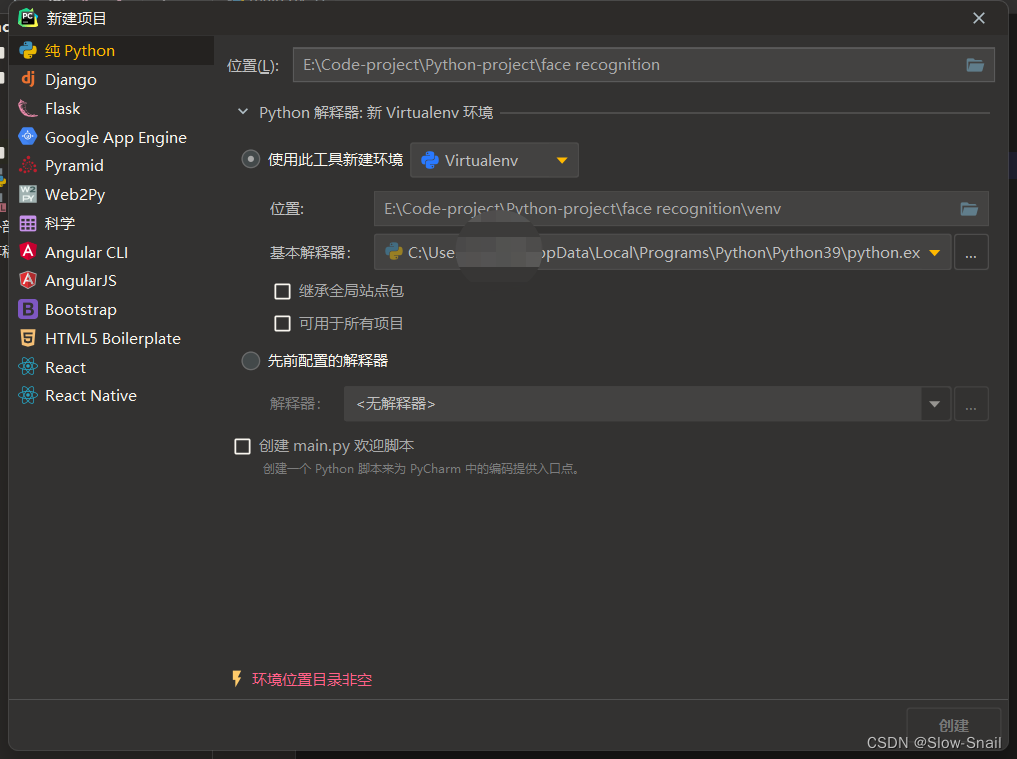
Task: Open the 基本解释器 dropdown arrow
Action: (935, 253)
